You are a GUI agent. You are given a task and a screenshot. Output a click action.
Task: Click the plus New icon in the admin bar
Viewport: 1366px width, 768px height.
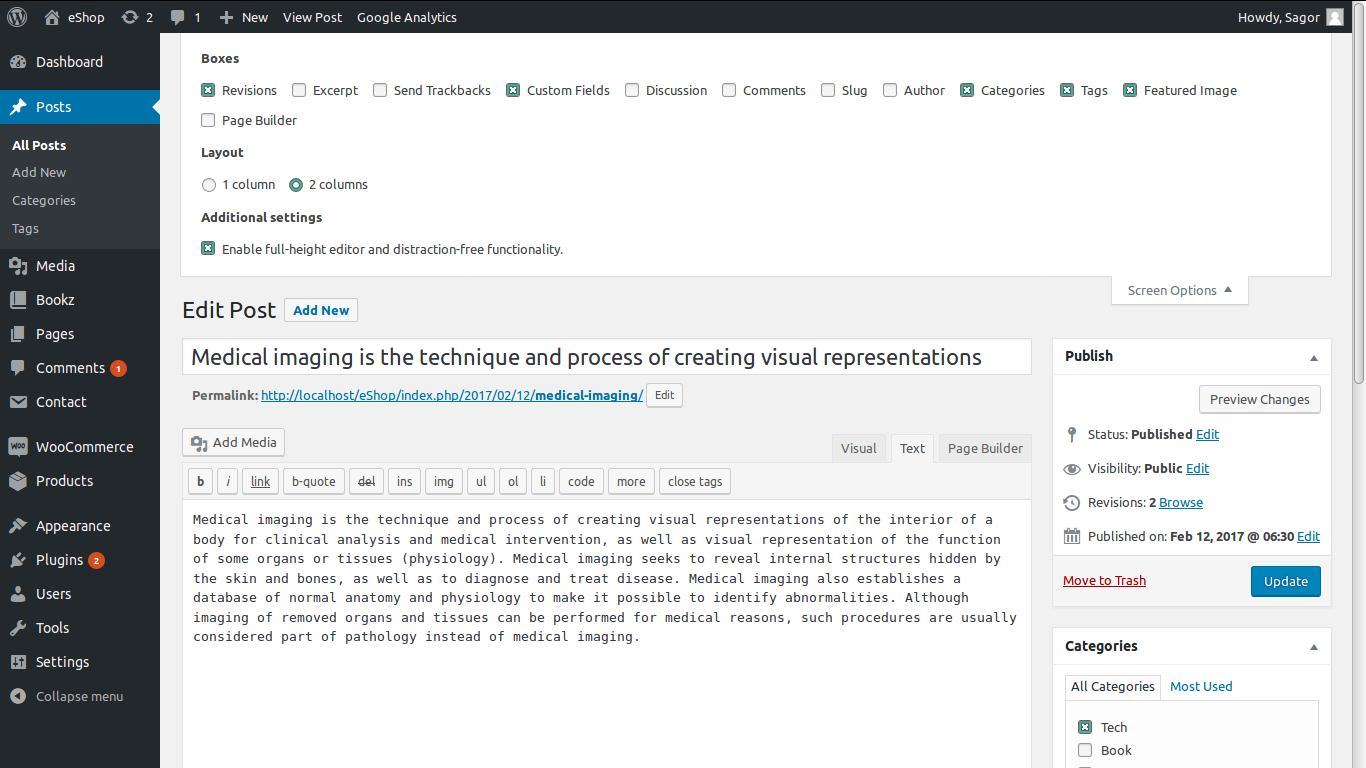point(226,17)
